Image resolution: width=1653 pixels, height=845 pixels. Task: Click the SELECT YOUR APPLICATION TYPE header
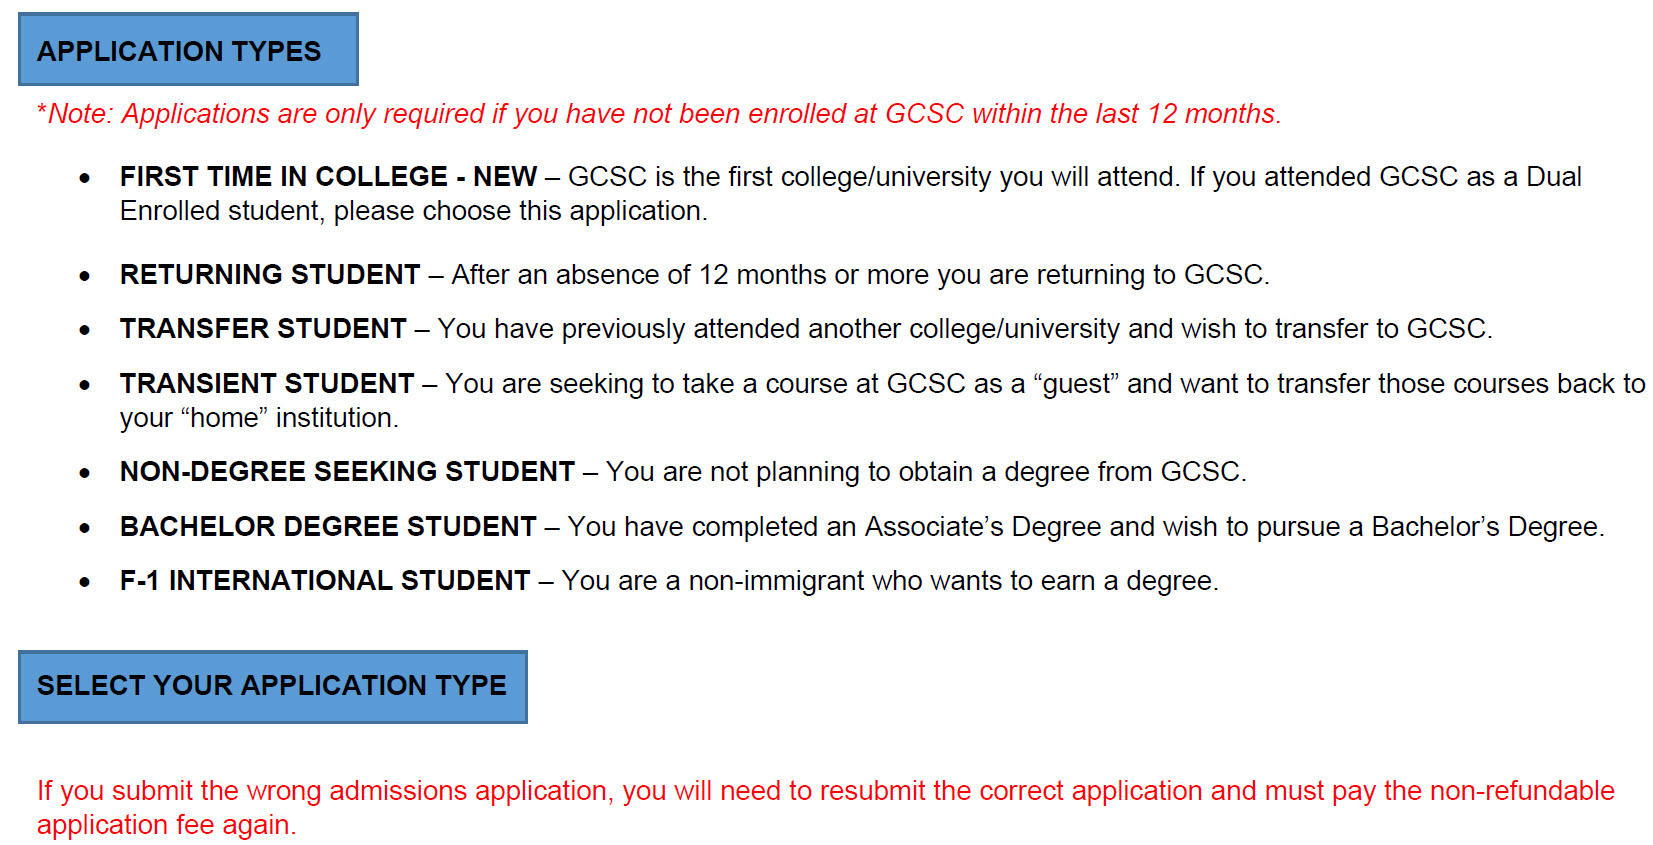272,686
